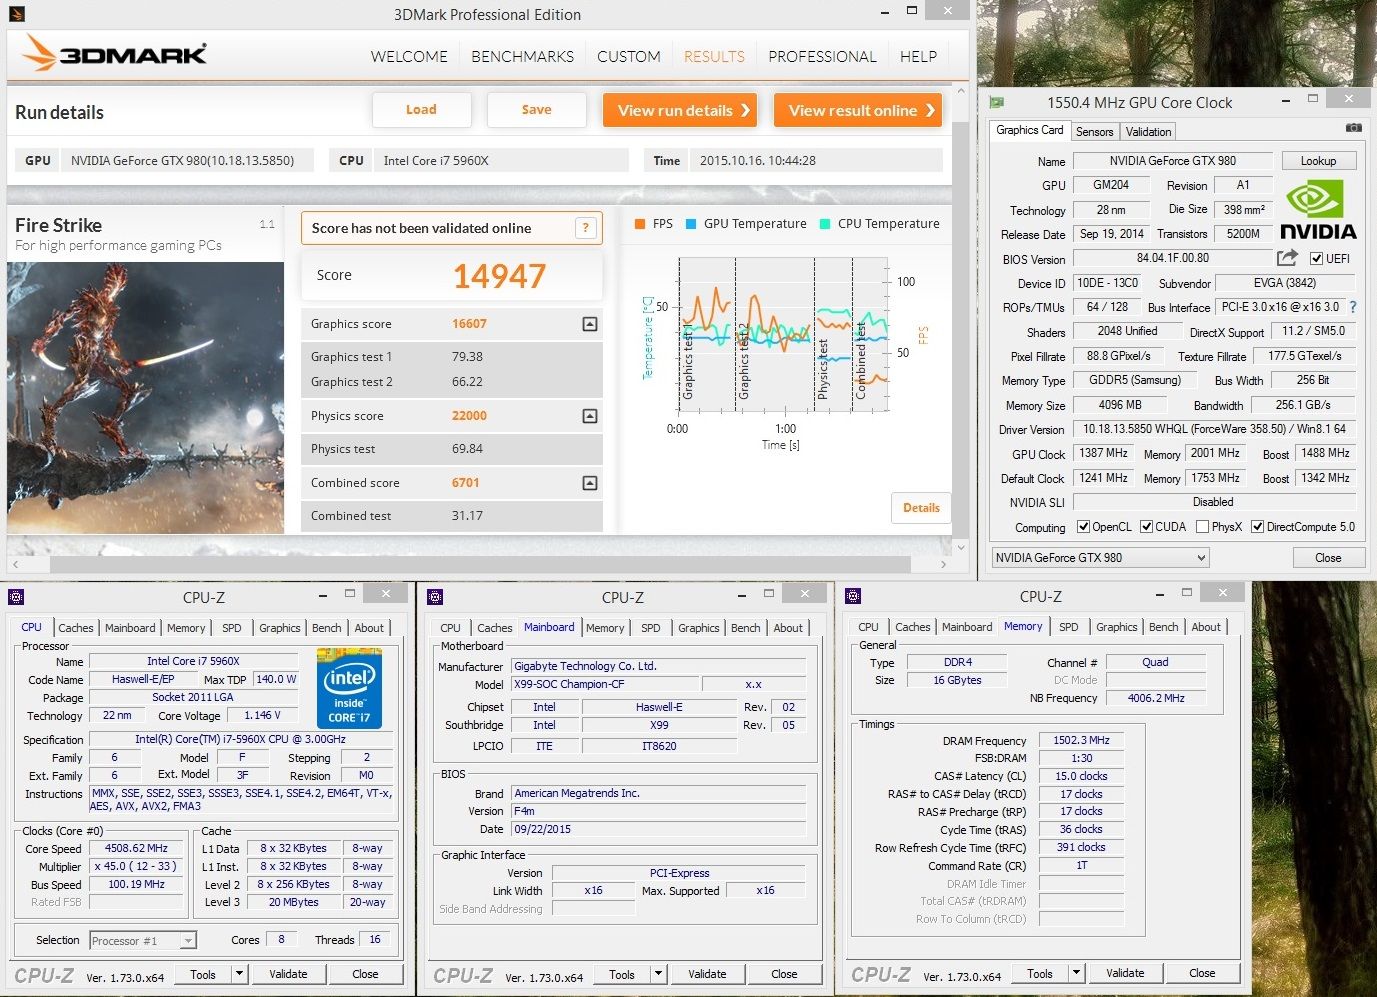Click the Bus Interface question mark in GPU-Z
This screenshot has width=1377, height=997.
coord(1353,307)
